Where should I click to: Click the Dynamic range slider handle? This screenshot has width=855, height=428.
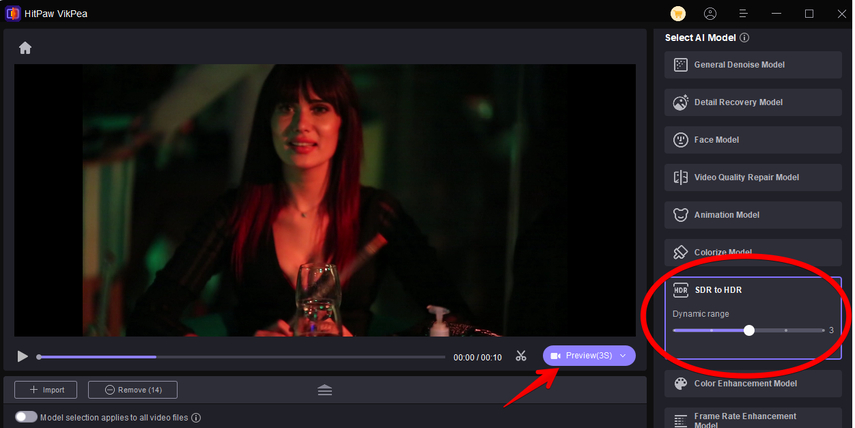[x=749, y=330]
